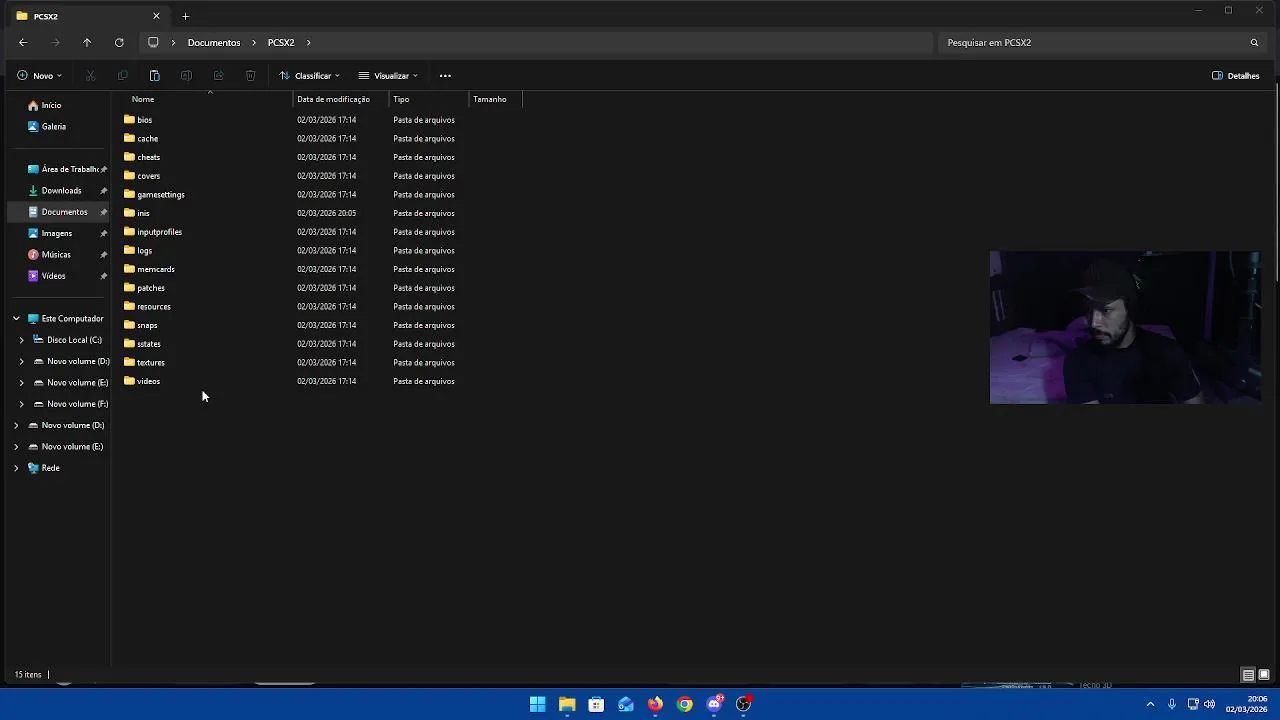The height and width of the screenshot is (720, 1280).
Task: Select the snaps folder name
Action: [x=147, y=325]
